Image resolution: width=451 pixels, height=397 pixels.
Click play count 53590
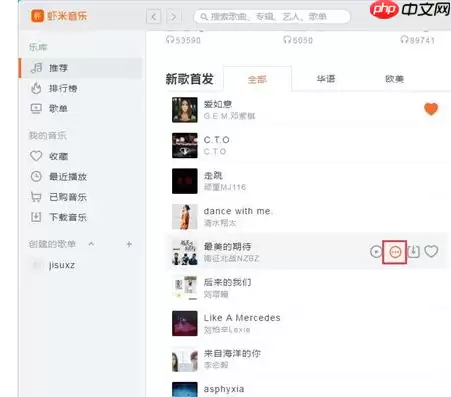pyautogui.click(x=183, y=40)
